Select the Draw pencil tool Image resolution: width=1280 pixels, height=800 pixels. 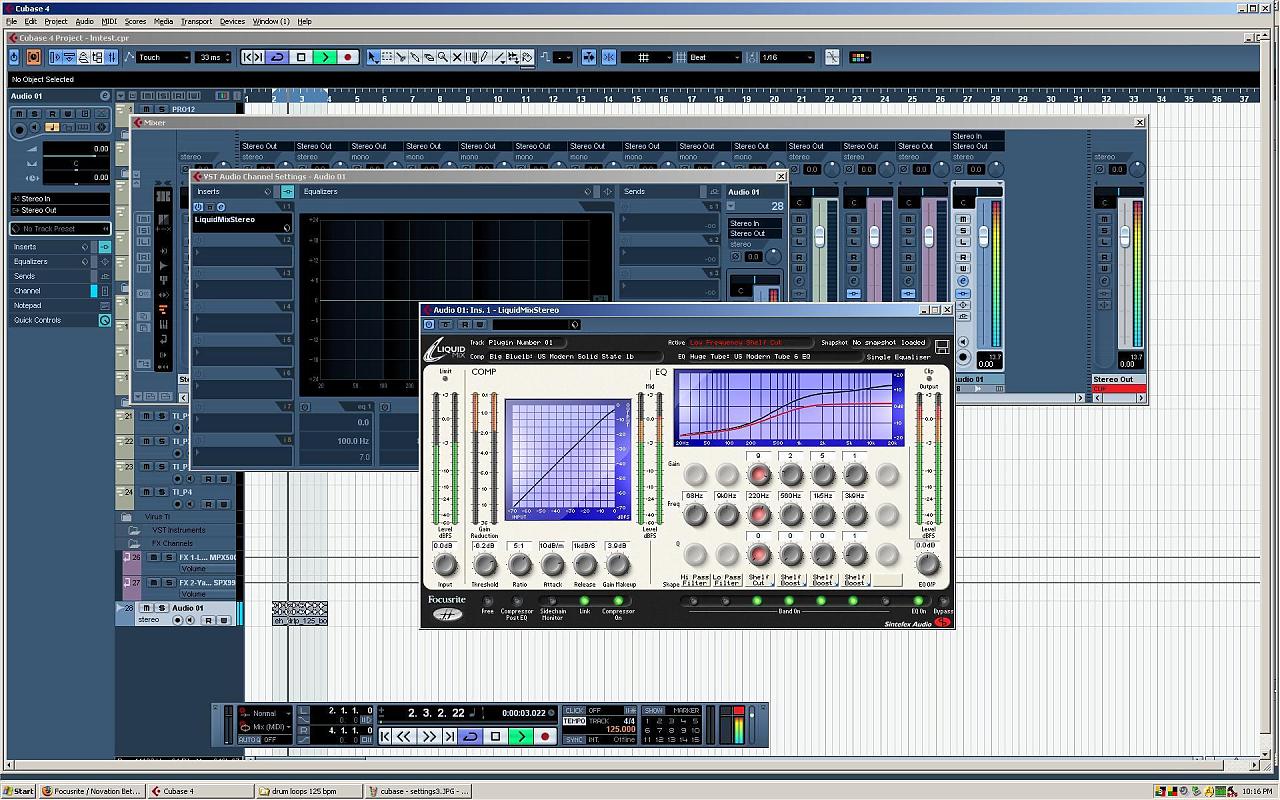(x=485, y=58)
